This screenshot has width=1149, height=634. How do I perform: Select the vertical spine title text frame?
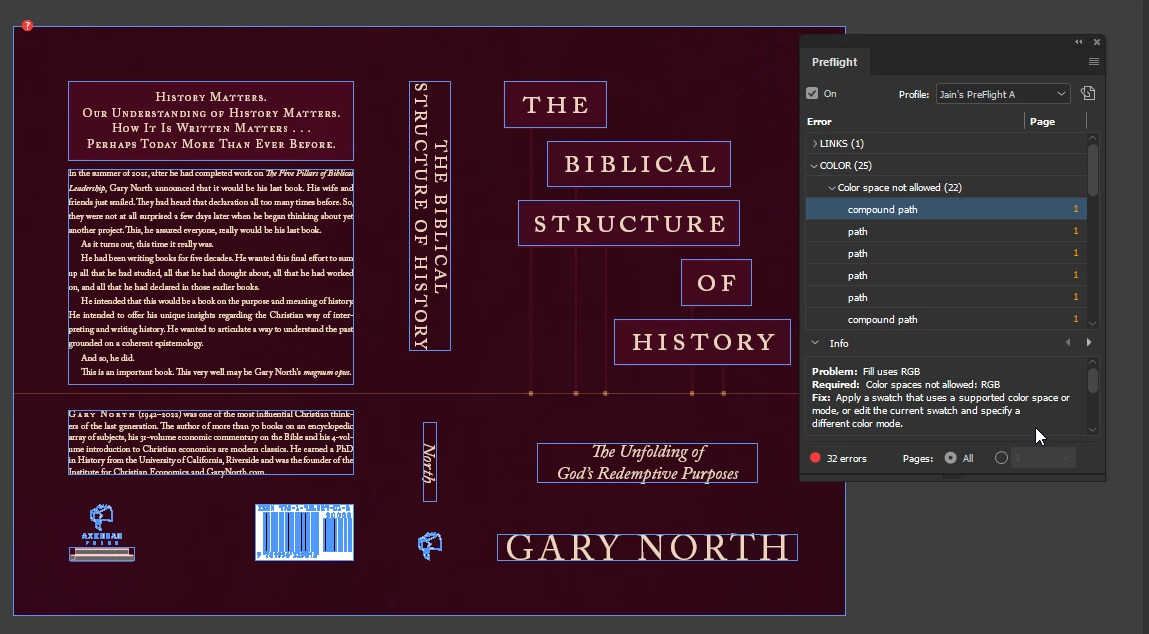(429, 215)
